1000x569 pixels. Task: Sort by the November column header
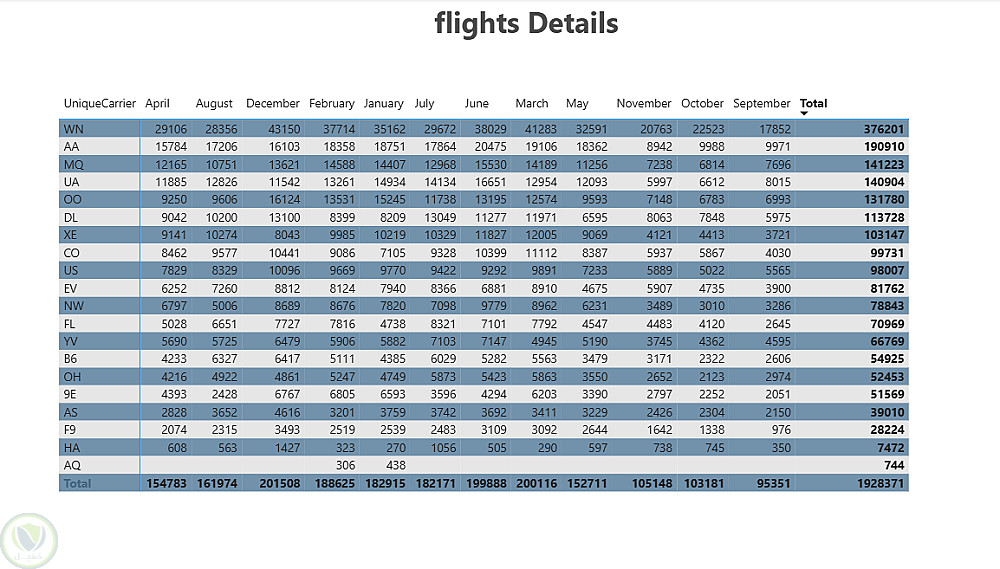click(644, 103)
